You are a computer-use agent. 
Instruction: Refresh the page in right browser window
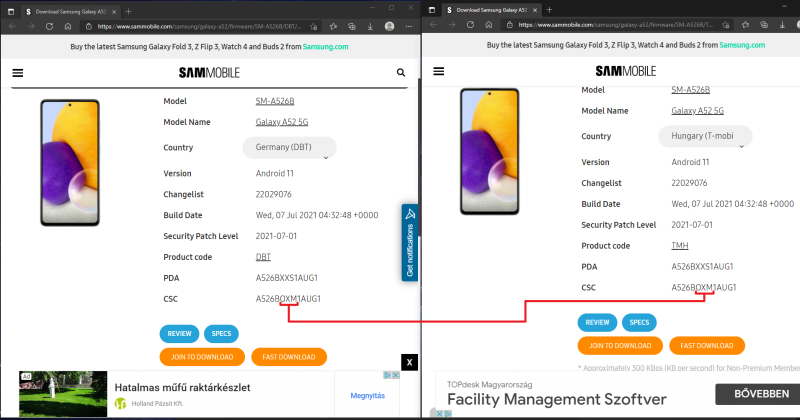[470, 24]
